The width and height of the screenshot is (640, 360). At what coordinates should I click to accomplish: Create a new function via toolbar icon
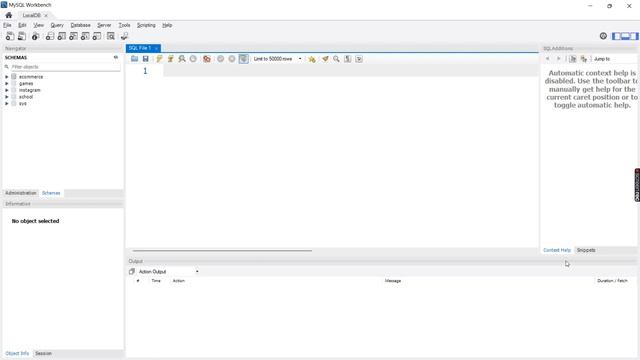pos(97,36)
